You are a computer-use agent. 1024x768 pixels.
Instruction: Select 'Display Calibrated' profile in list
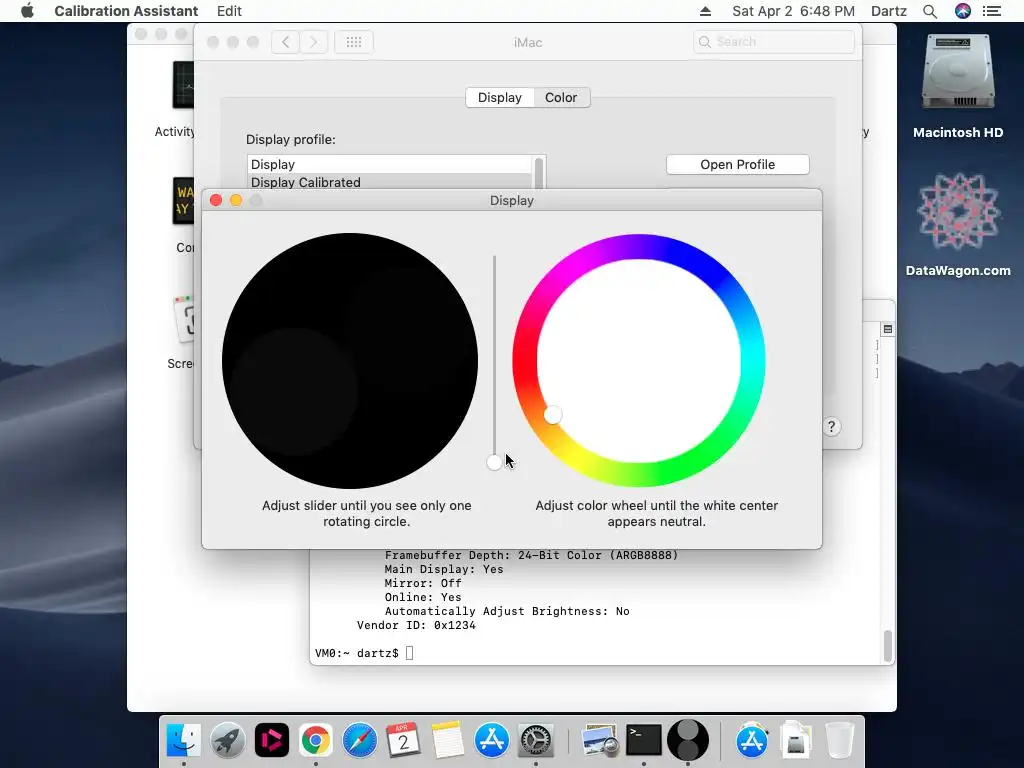click(391, 182)
